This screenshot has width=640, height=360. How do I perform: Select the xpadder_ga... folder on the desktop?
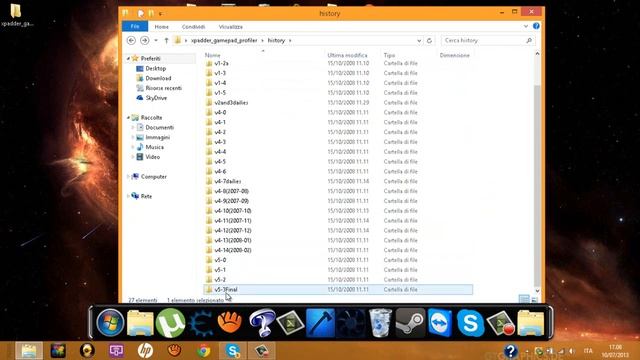16,15
